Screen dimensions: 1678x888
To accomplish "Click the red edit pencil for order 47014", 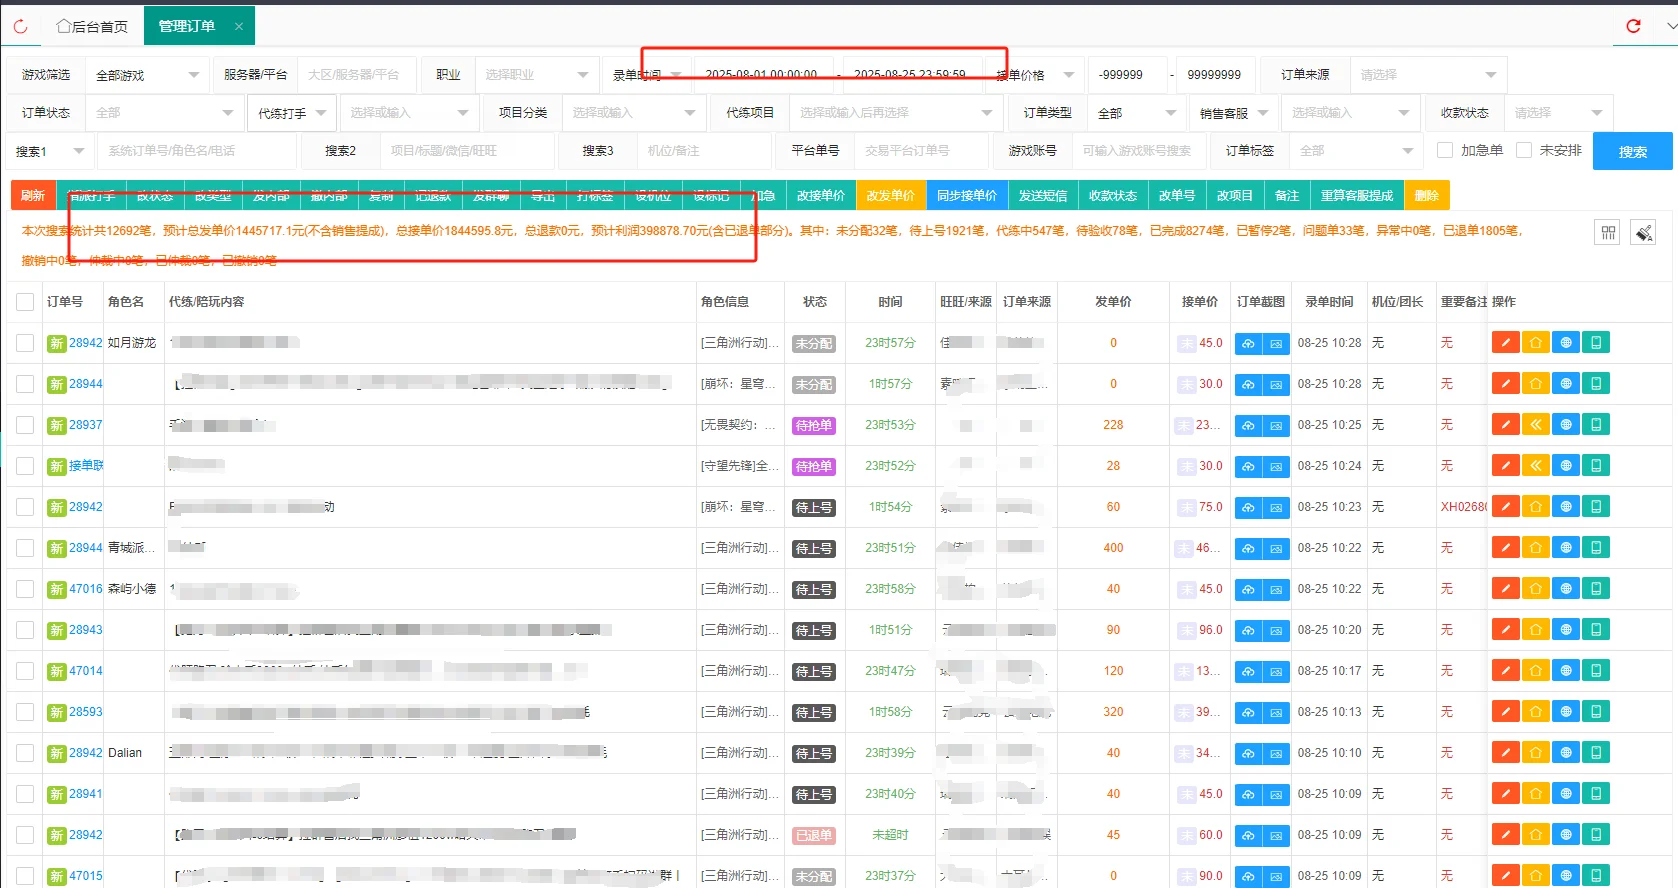I will (1506, 671).
